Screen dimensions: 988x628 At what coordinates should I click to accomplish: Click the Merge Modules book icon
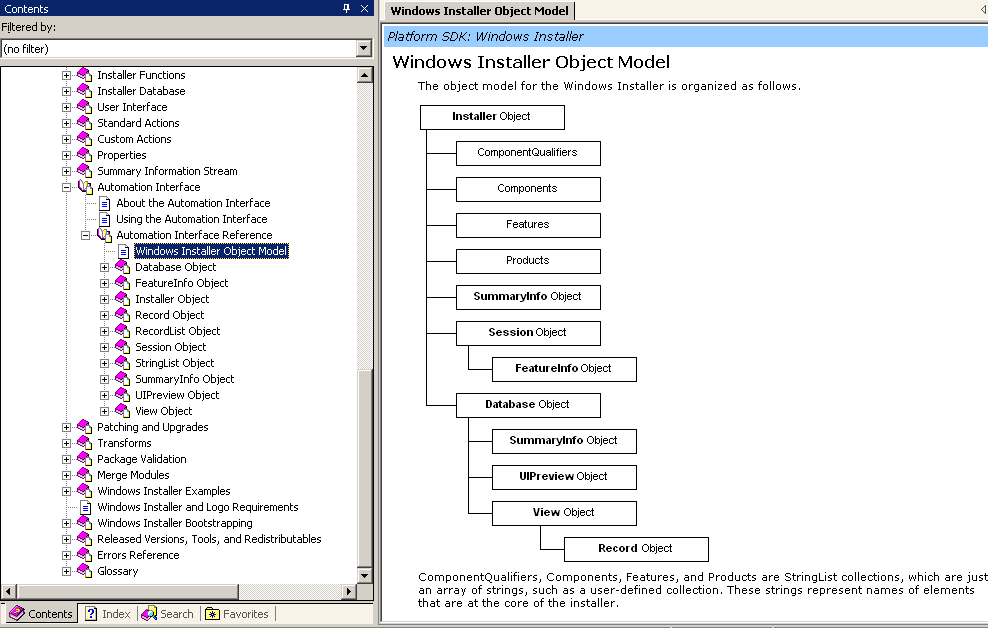click(x=84, y=475)
